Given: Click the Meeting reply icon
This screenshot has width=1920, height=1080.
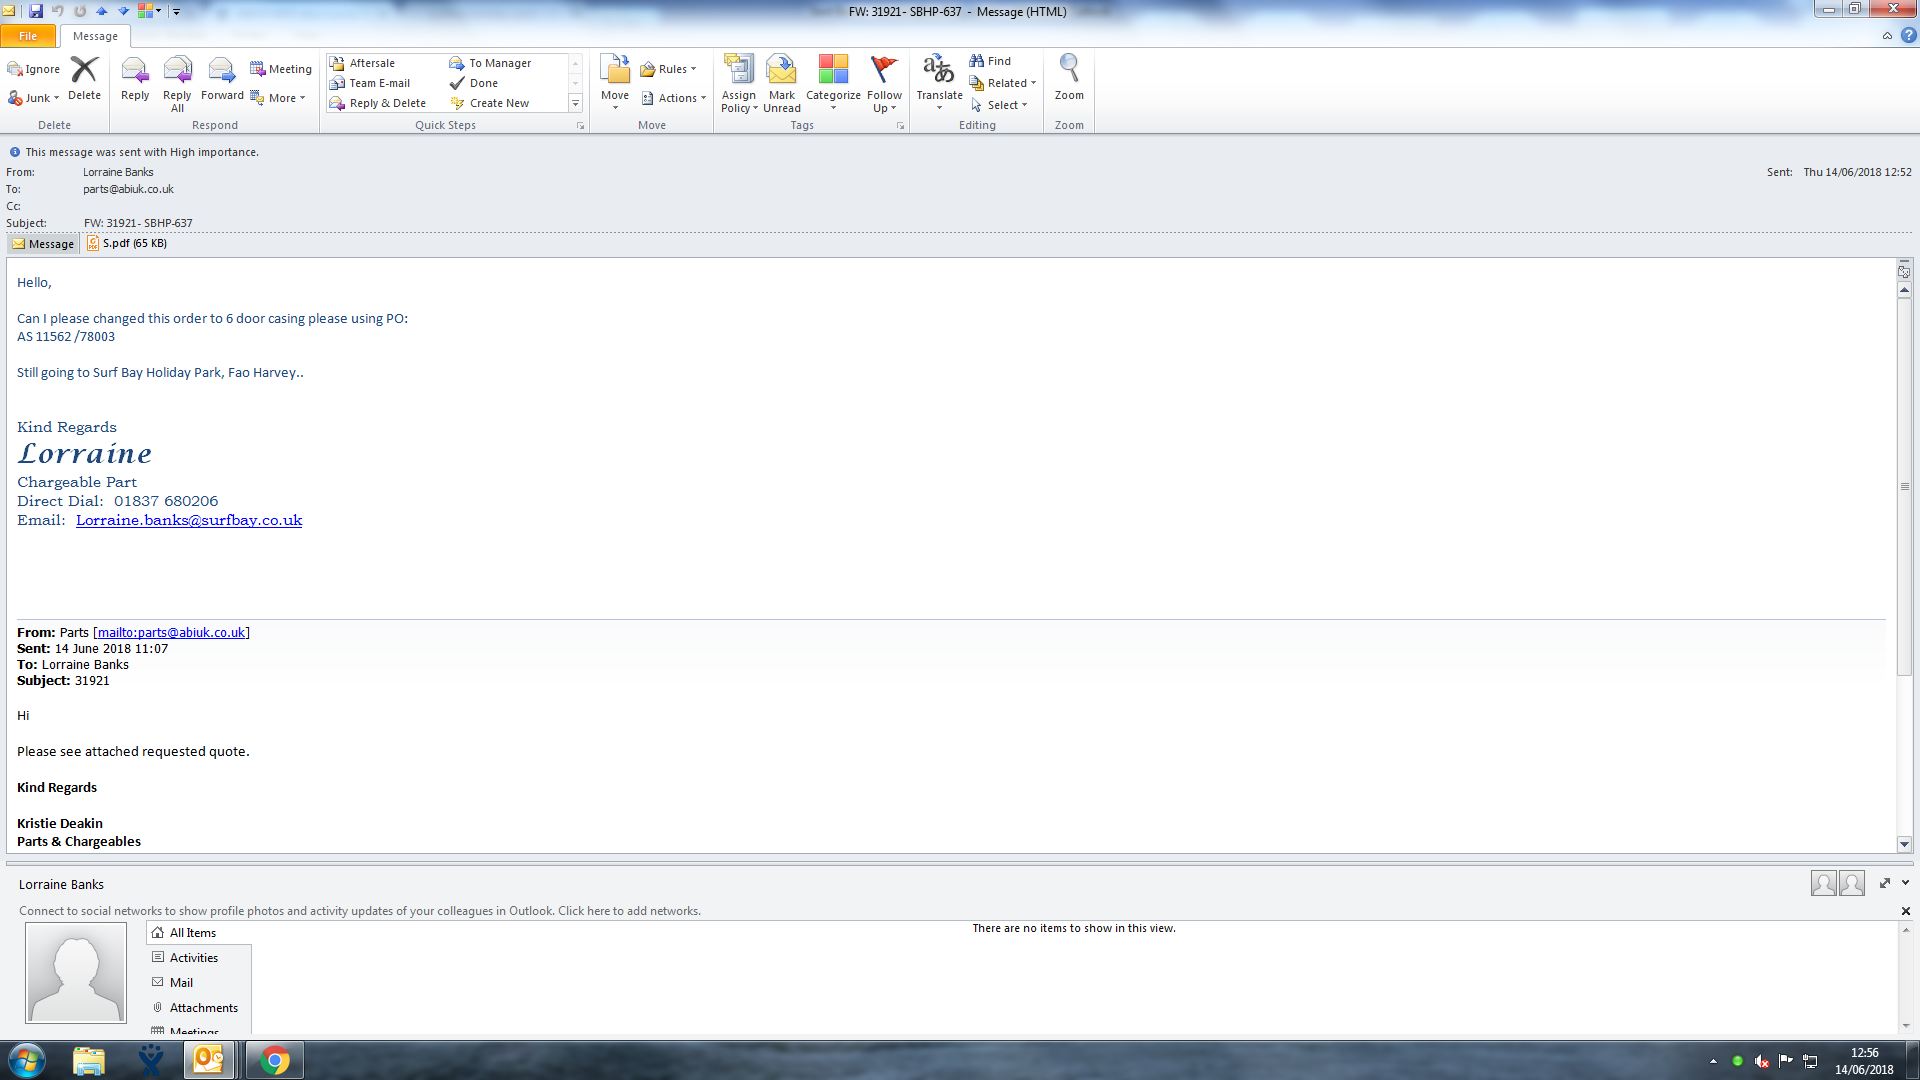Looking at the screenshot, I should (280, 69).
